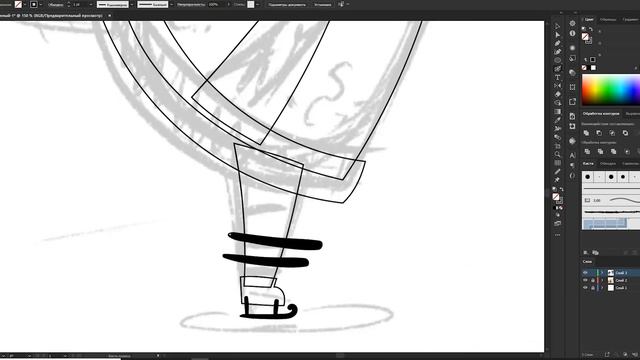The height and width of the screenshot is (360, 640).
Task: Click Exclude shape mode in Pathfinder
Action: (625, 133)
